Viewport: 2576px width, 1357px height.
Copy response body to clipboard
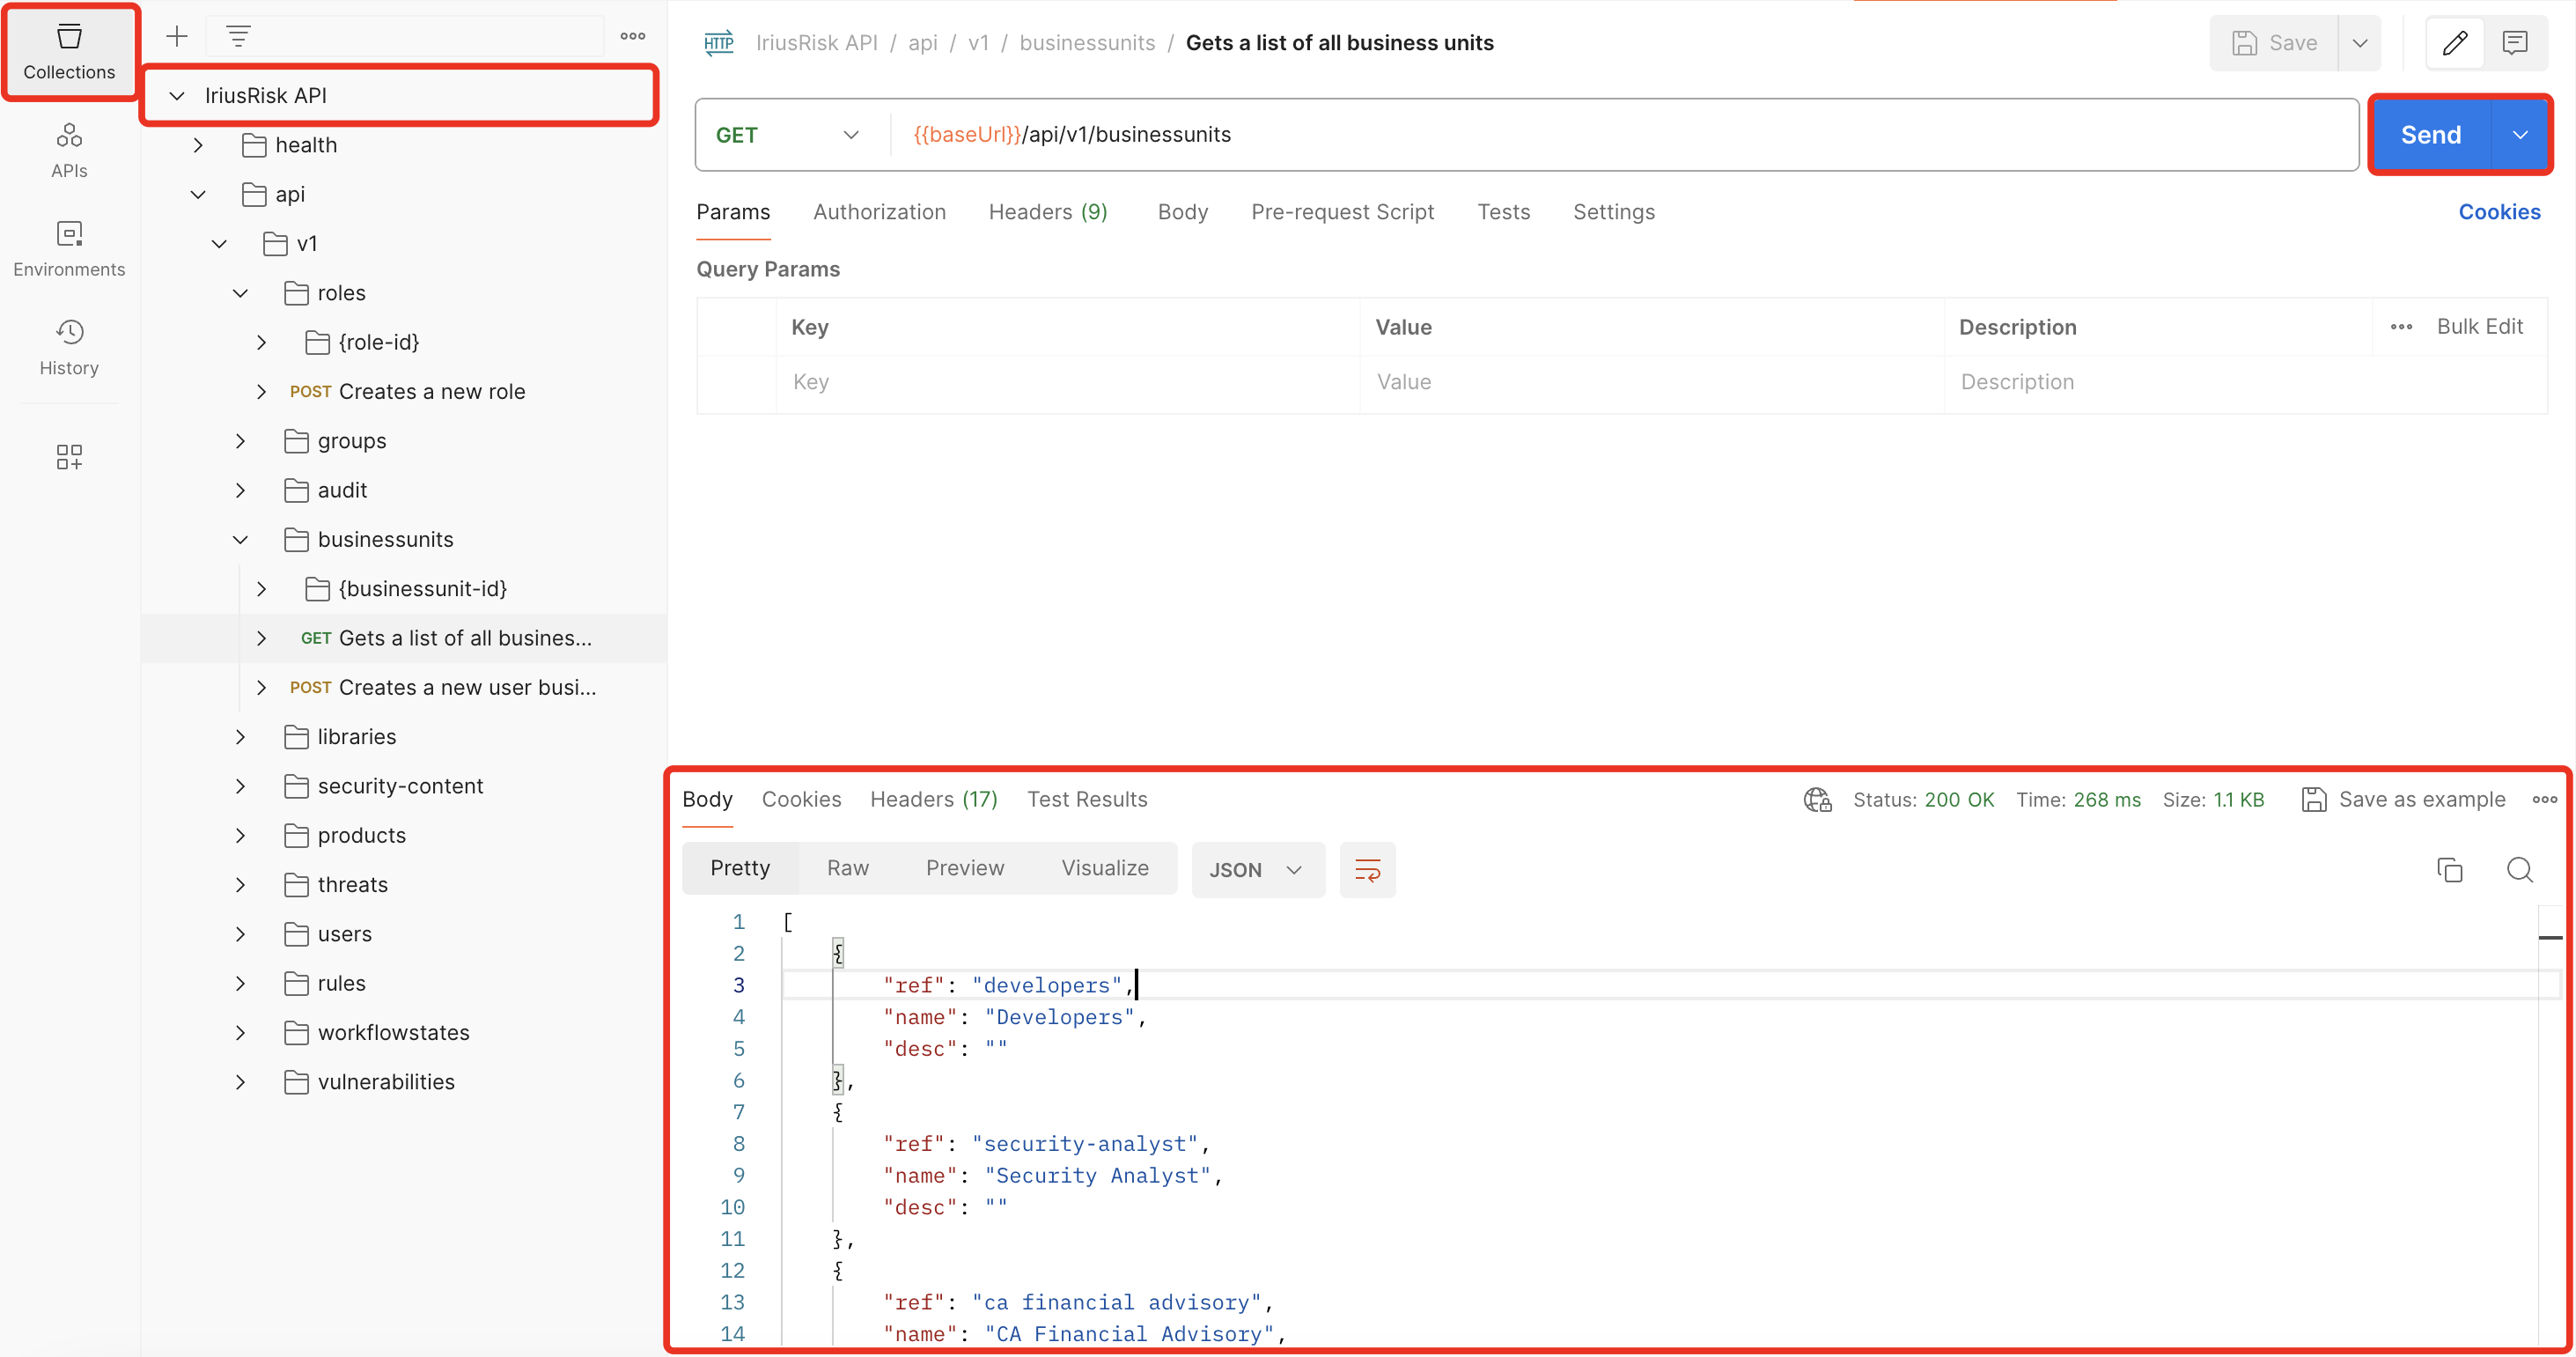[x=2450, y=870]
